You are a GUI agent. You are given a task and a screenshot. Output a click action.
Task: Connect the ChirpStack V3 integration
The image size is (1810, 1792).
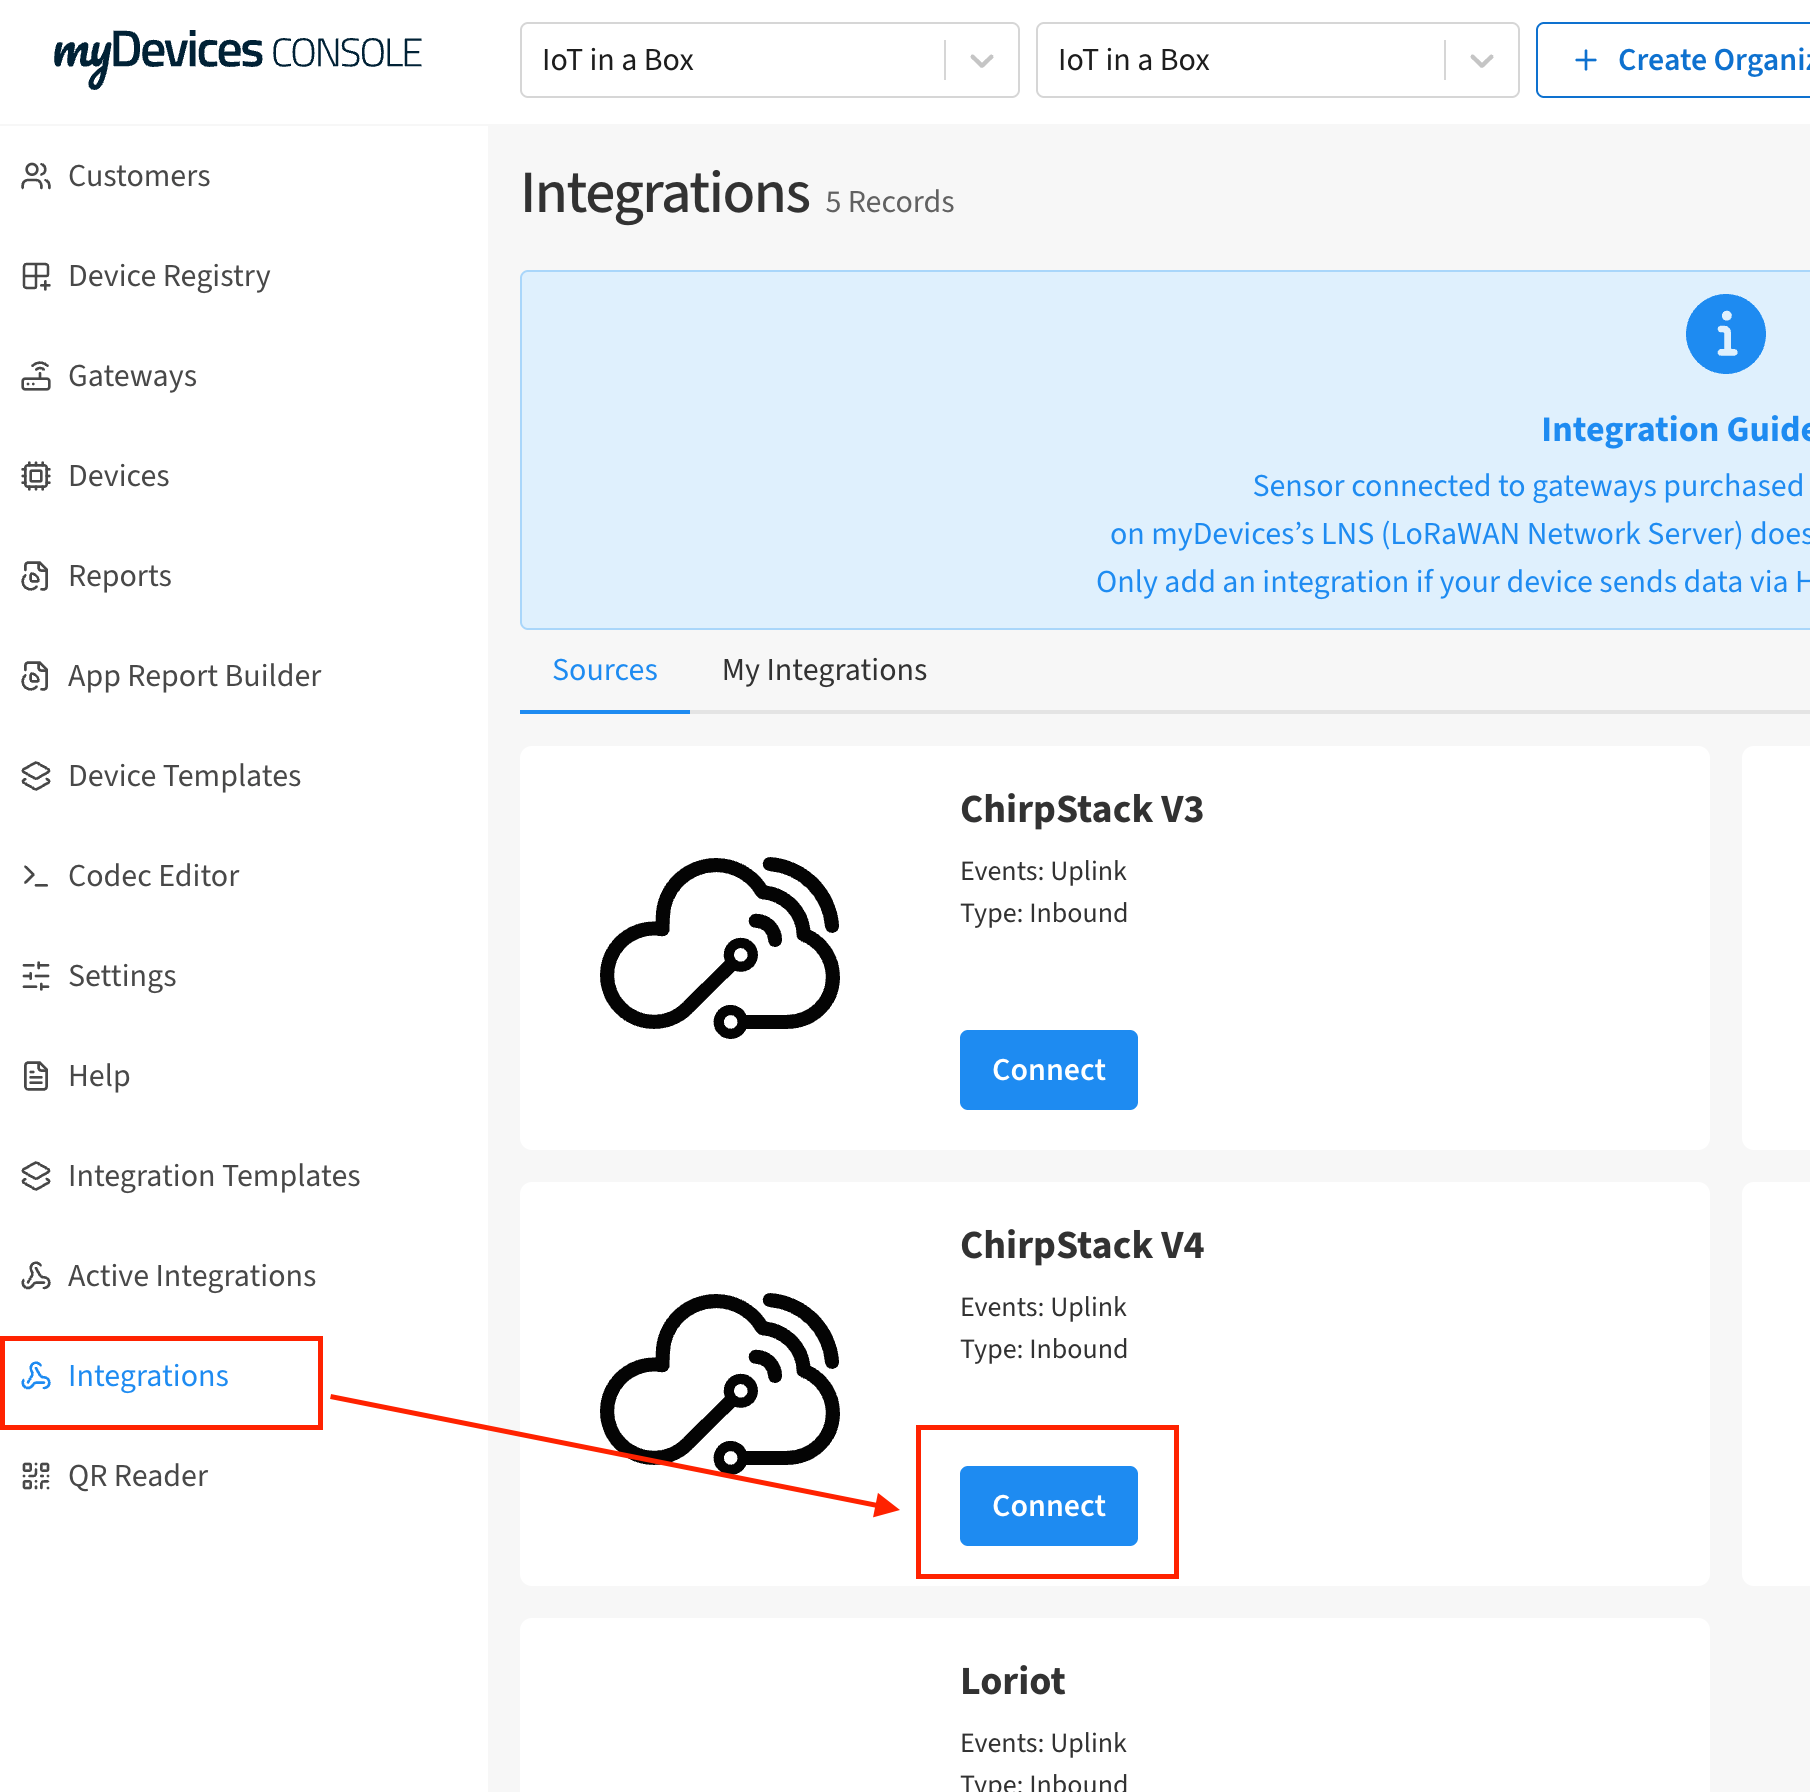1048,1070
